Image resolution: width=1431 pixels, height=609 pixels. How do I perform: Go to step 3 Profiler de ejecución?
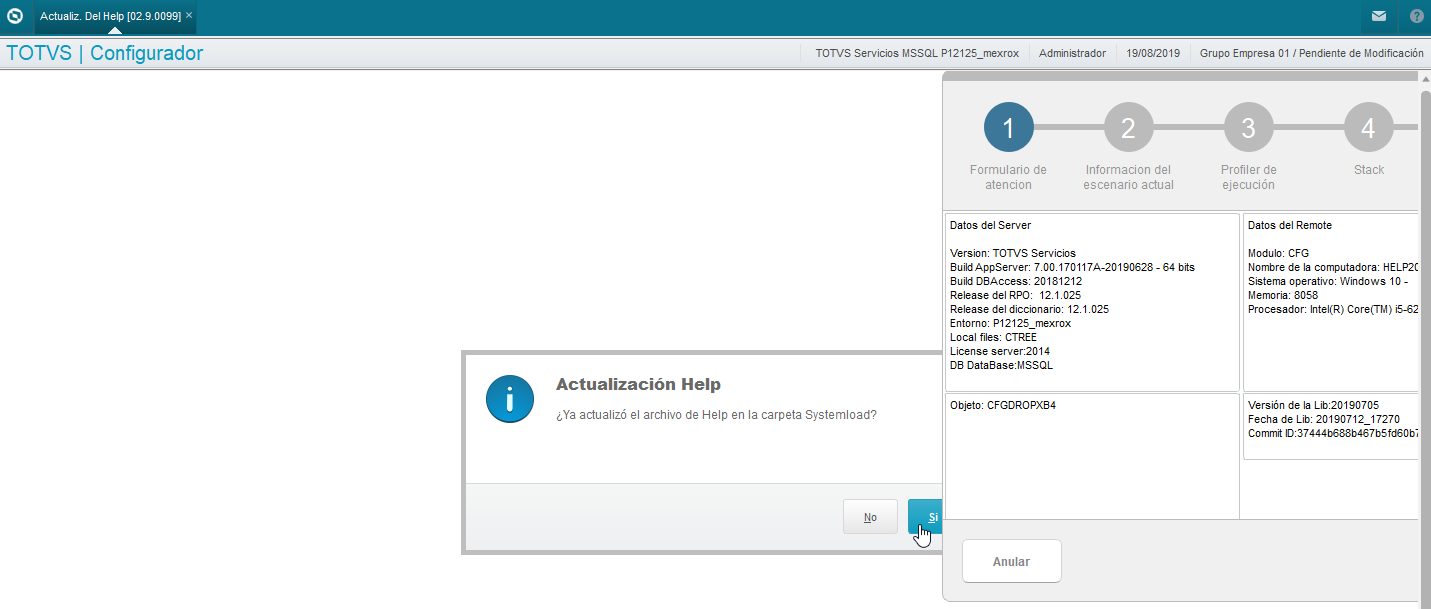pos(1248,128)
